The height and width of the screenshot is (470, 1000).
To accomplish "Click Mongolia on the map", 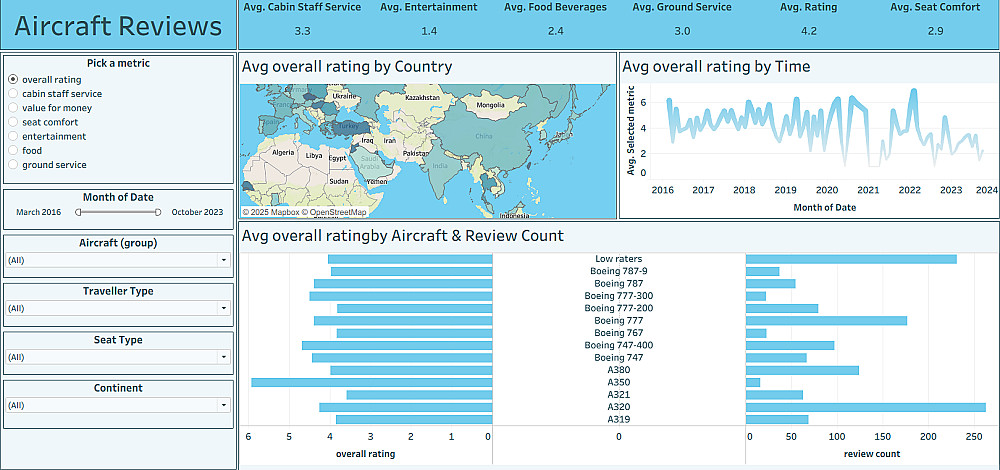I will (490, 105).
